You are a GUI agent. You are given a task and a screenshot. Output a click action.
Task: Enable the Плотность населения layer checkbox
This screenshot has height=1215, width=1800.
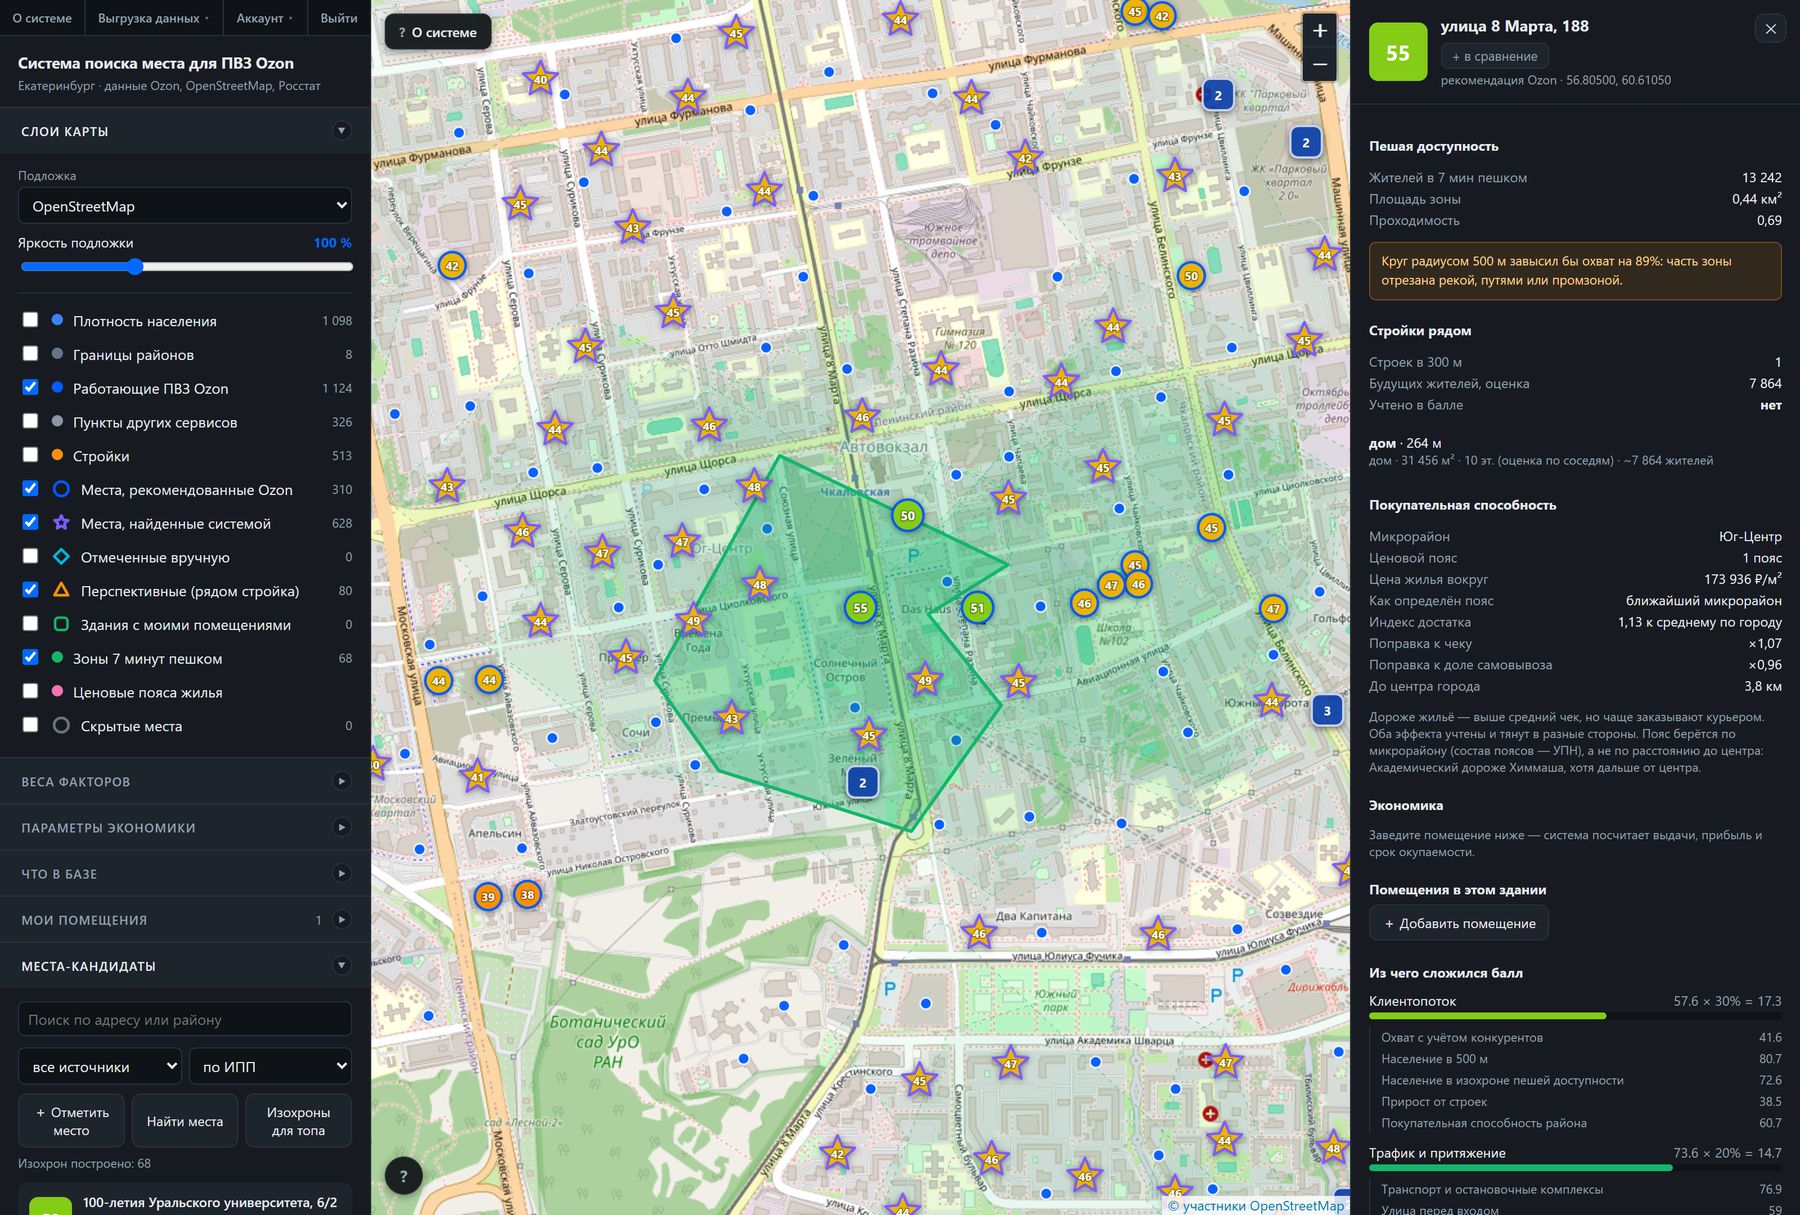coord(30,320)
